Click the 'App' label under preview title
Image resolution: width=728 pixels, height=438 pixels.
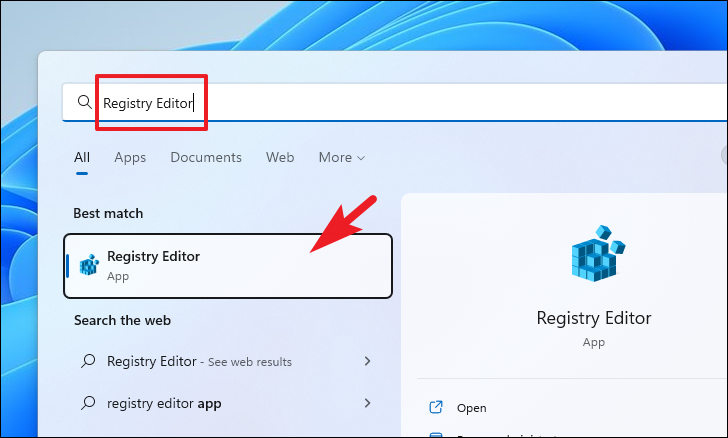pyautogui.click(x=594, y=342)
